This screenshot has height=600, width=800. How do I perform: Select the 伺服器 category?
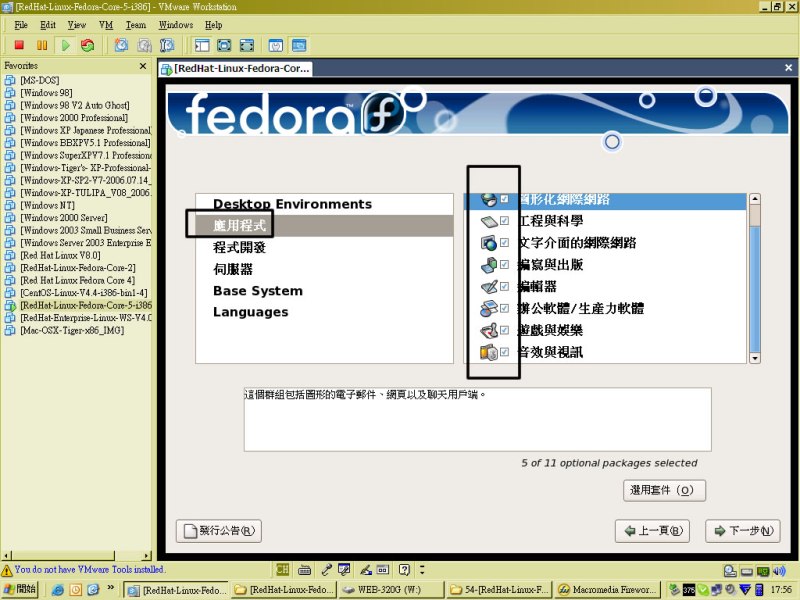(x=232, y=269)
